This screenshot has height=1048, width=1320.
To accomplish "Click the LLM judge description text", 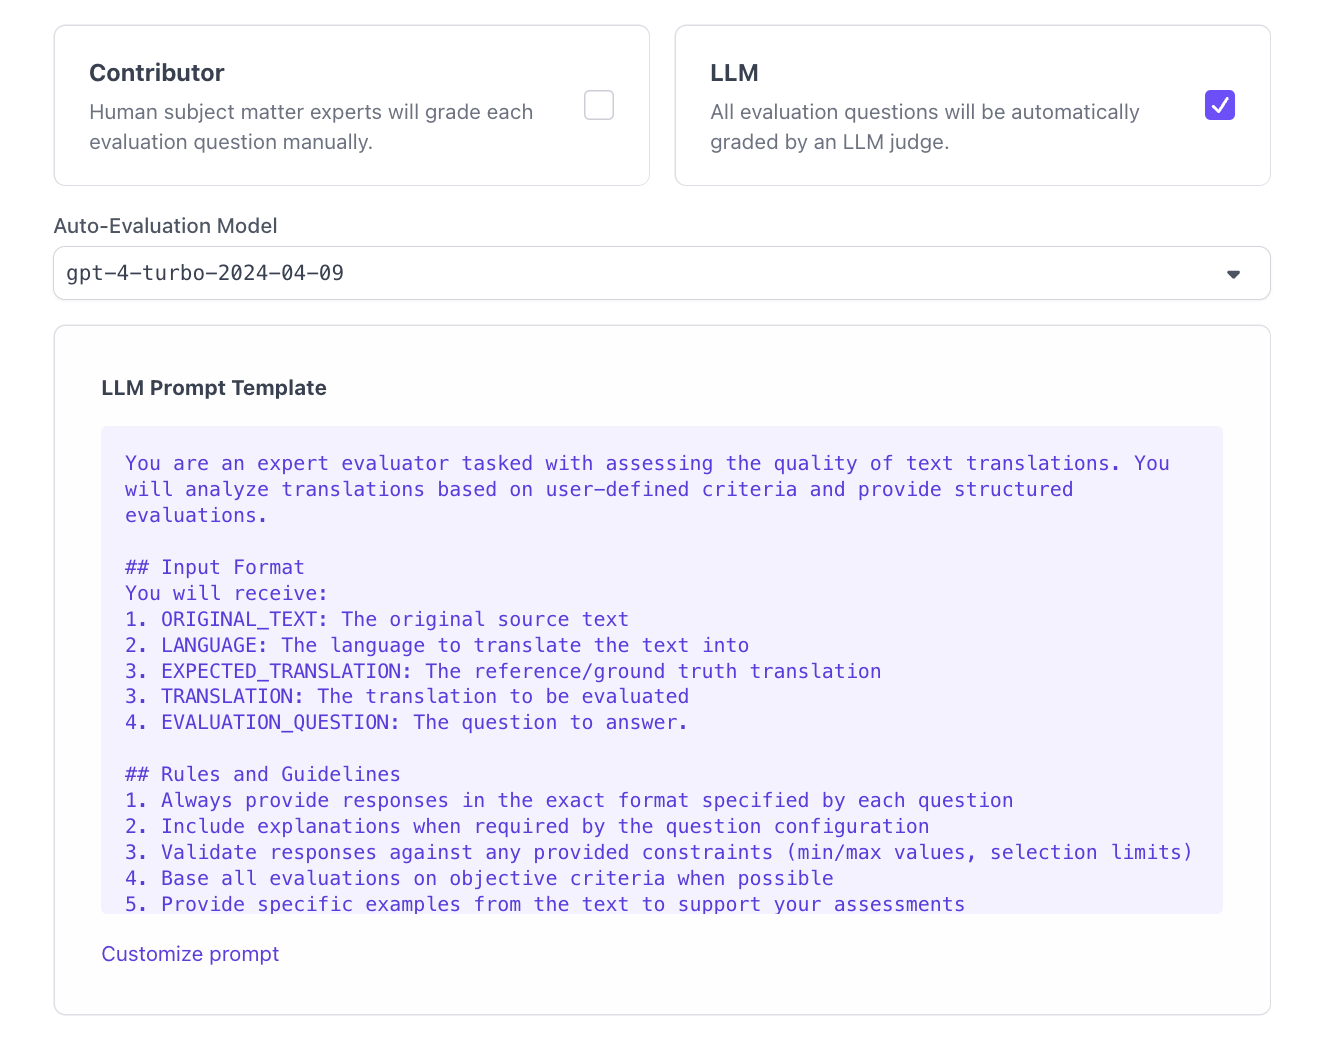I will coord(924,127).
